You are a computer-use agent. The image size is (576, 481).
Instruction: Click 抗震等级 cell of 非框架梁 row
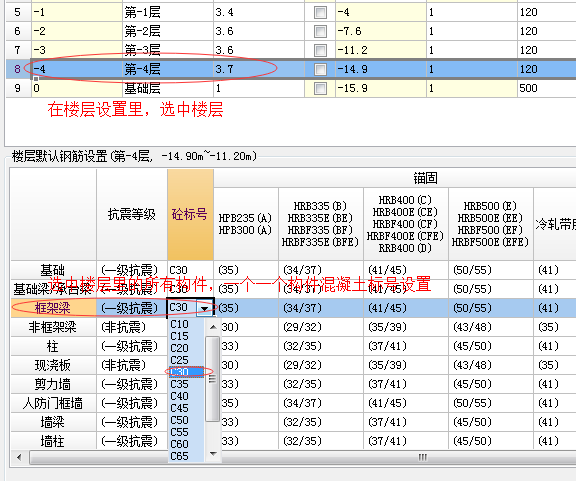pyautogui.click(x=132, y=327)
